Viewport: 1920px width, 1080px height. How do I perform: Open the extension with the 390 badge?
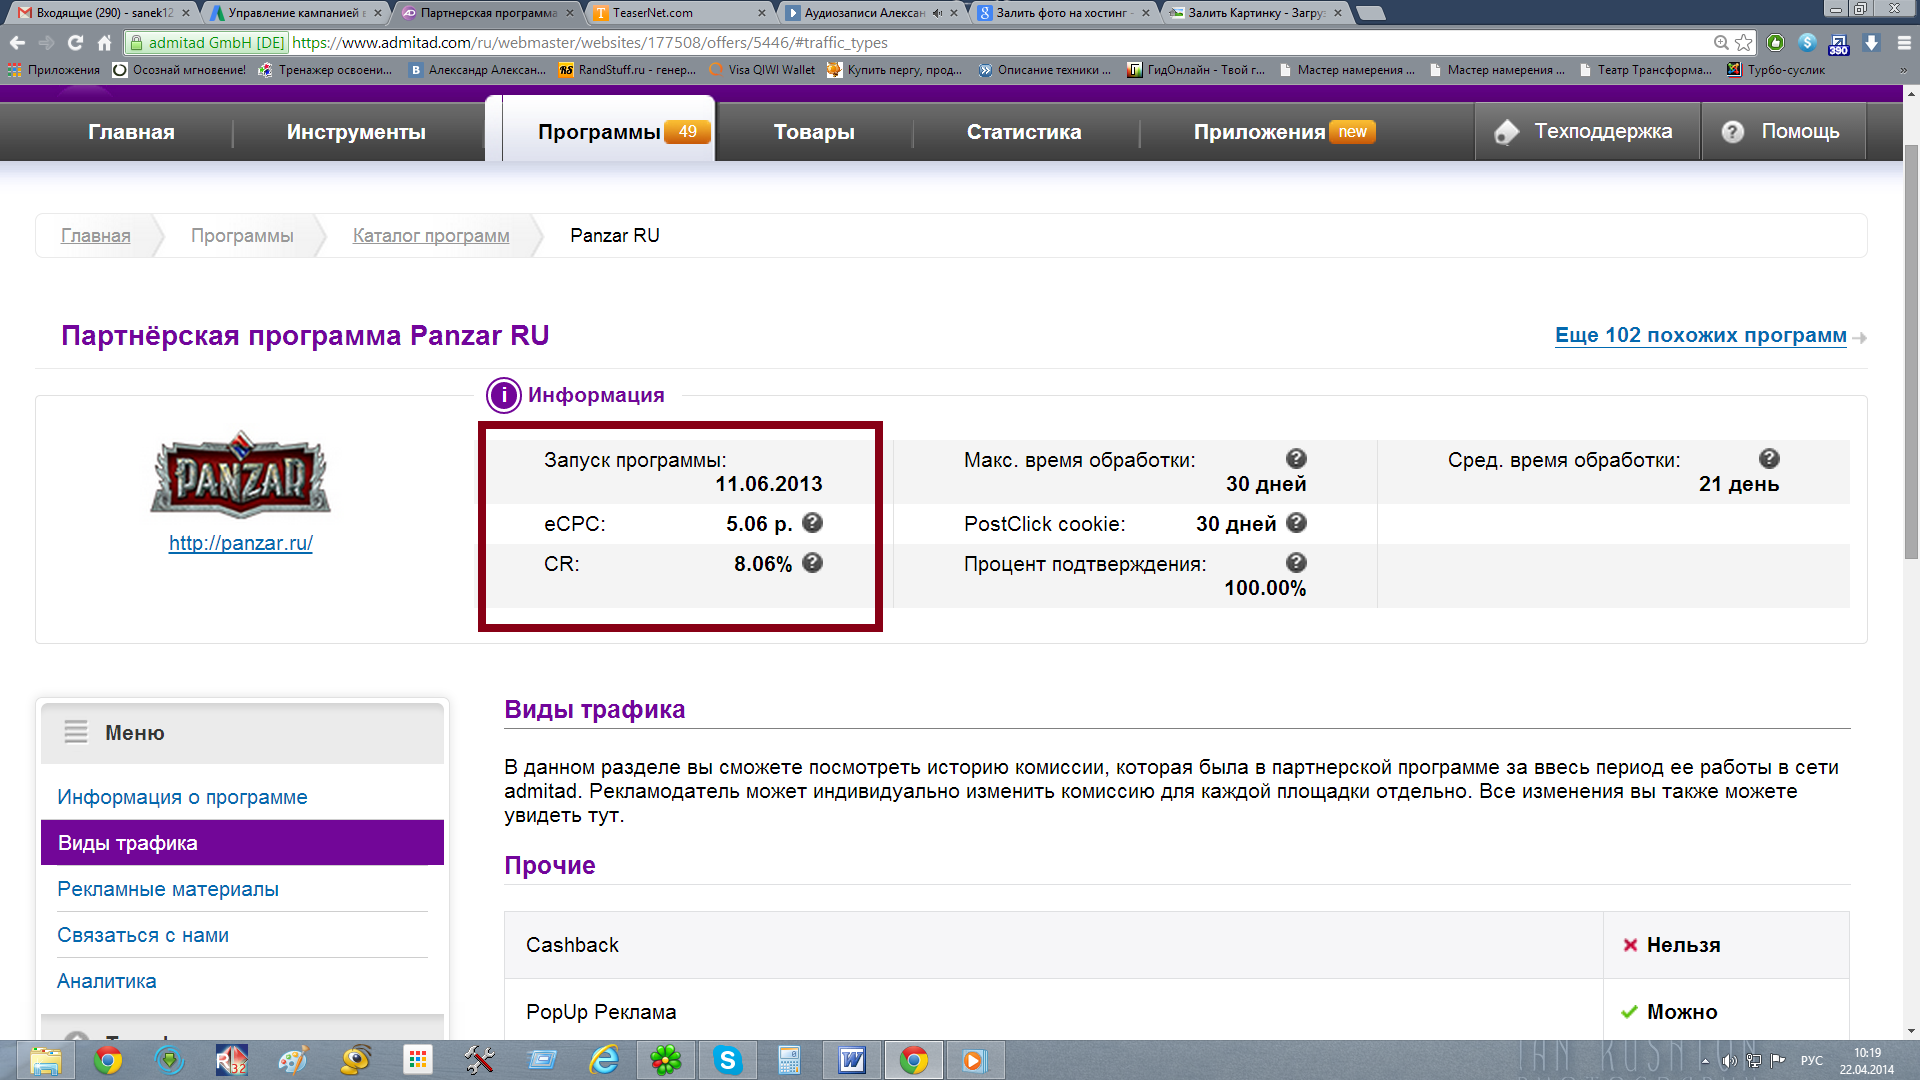tap(1839, 44)
